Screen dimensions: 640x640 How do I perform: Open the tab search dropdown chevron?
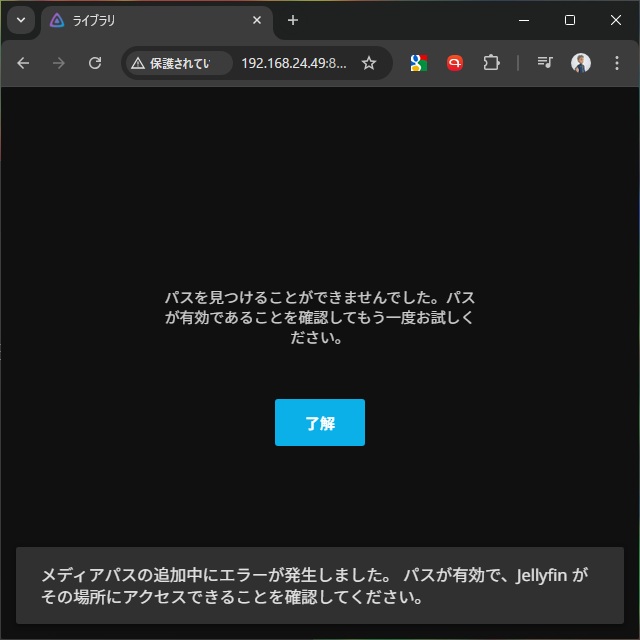pyautogui.click(x=21, y=20)
